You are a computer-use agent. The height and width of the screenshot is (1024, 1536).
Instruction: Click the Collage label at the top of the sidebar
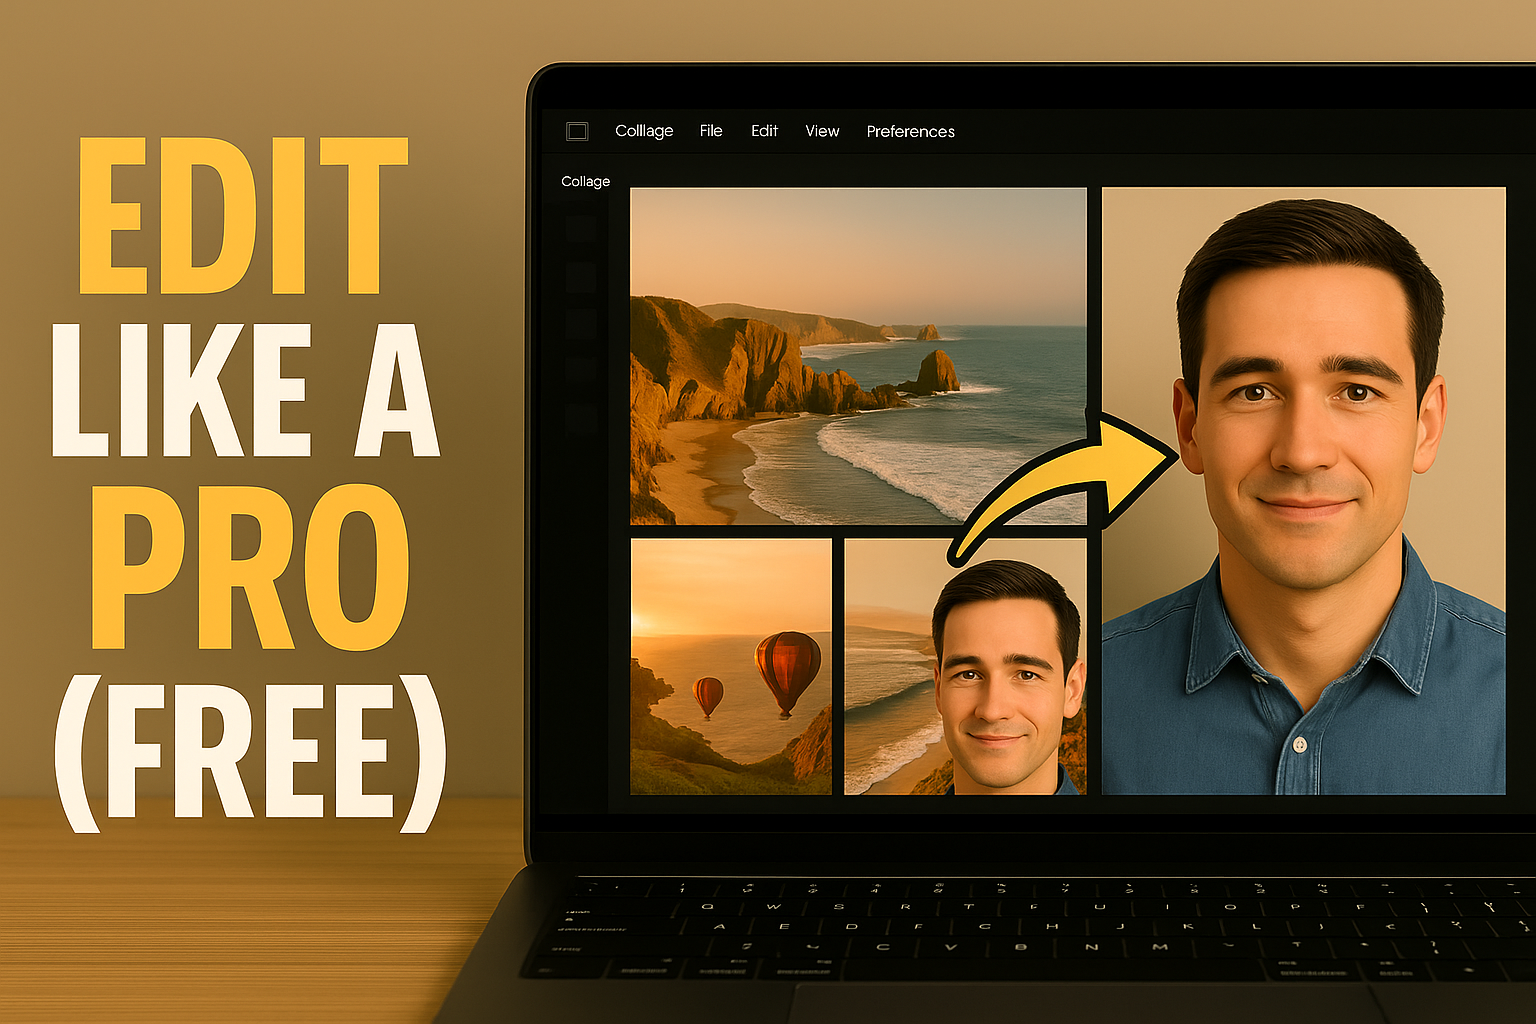585,181
